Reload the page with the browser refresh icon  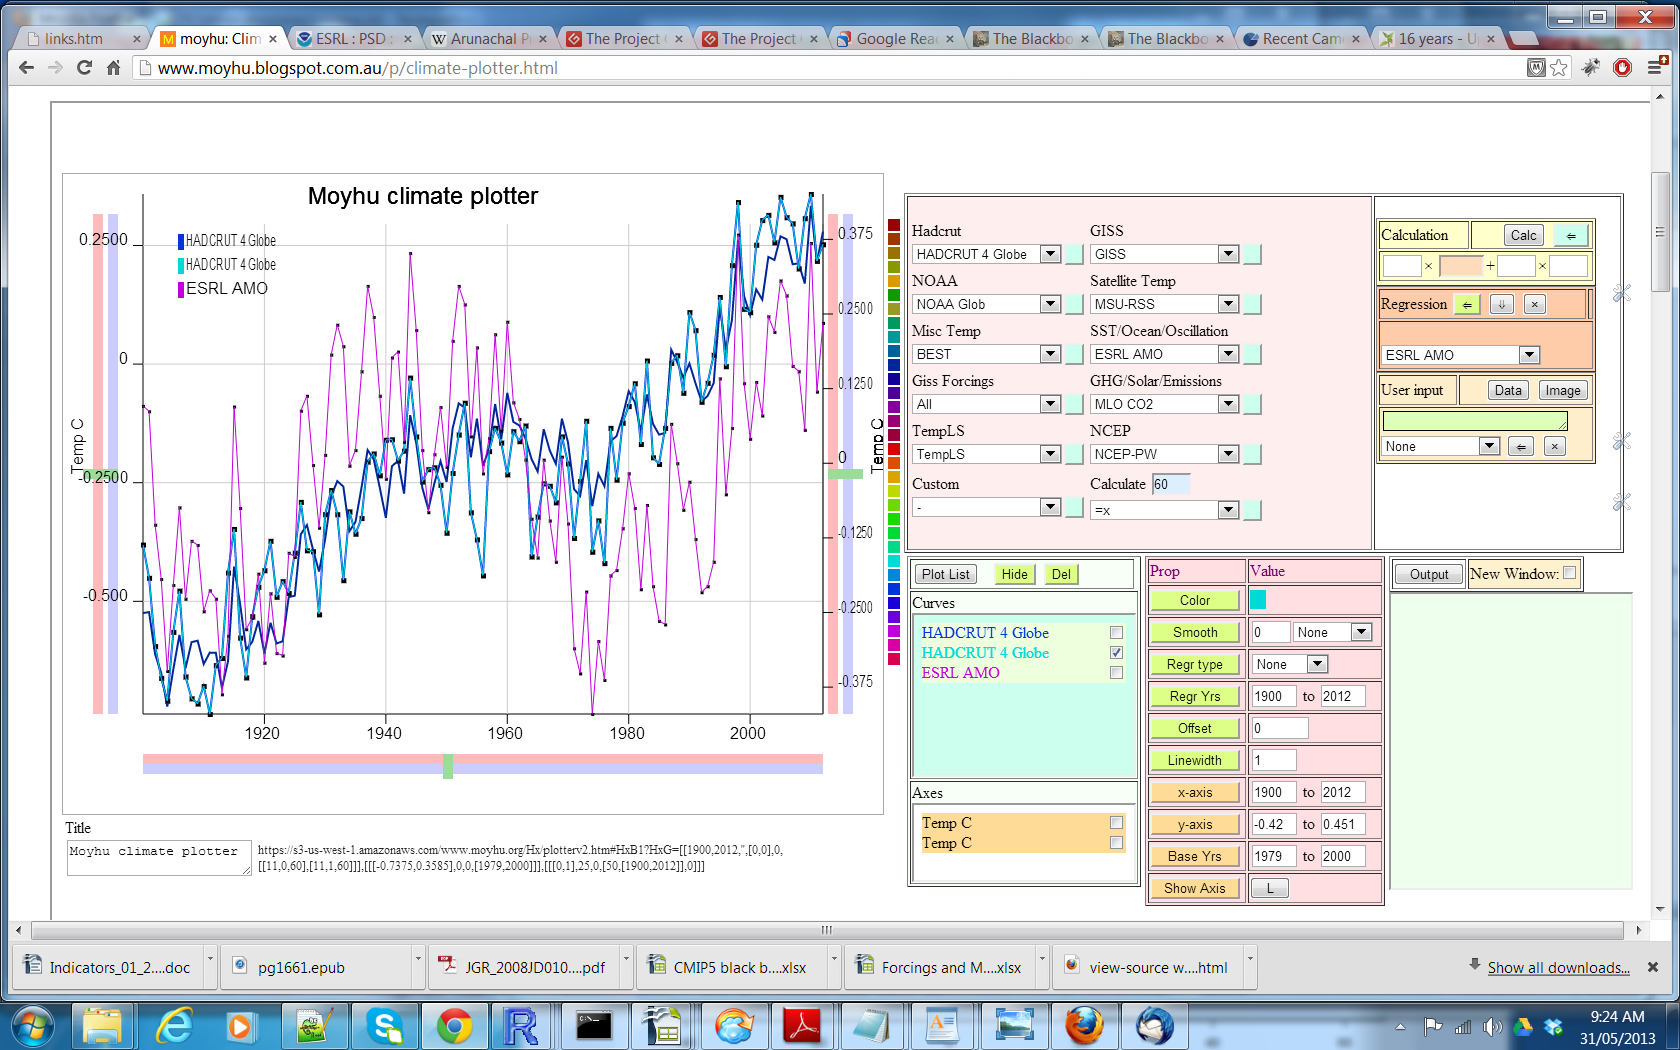pyautogui.click(x=84, y=68)
